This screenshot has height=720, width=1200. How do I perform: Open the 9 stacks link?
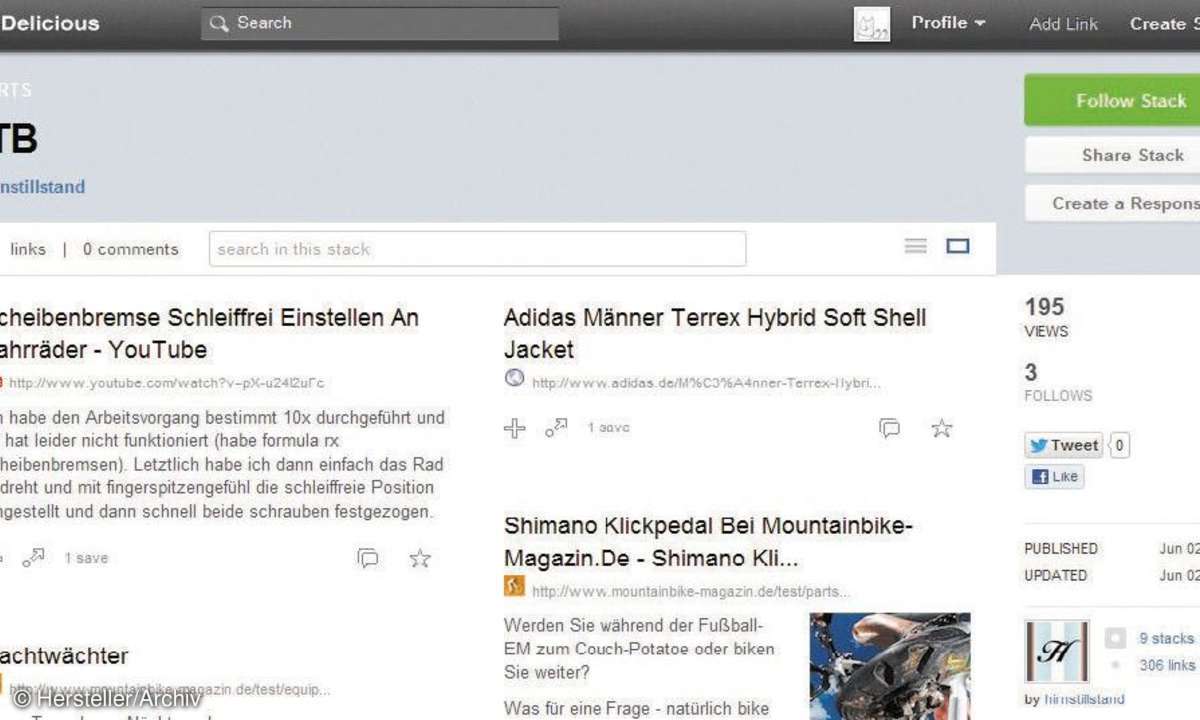coord(1166,638)
